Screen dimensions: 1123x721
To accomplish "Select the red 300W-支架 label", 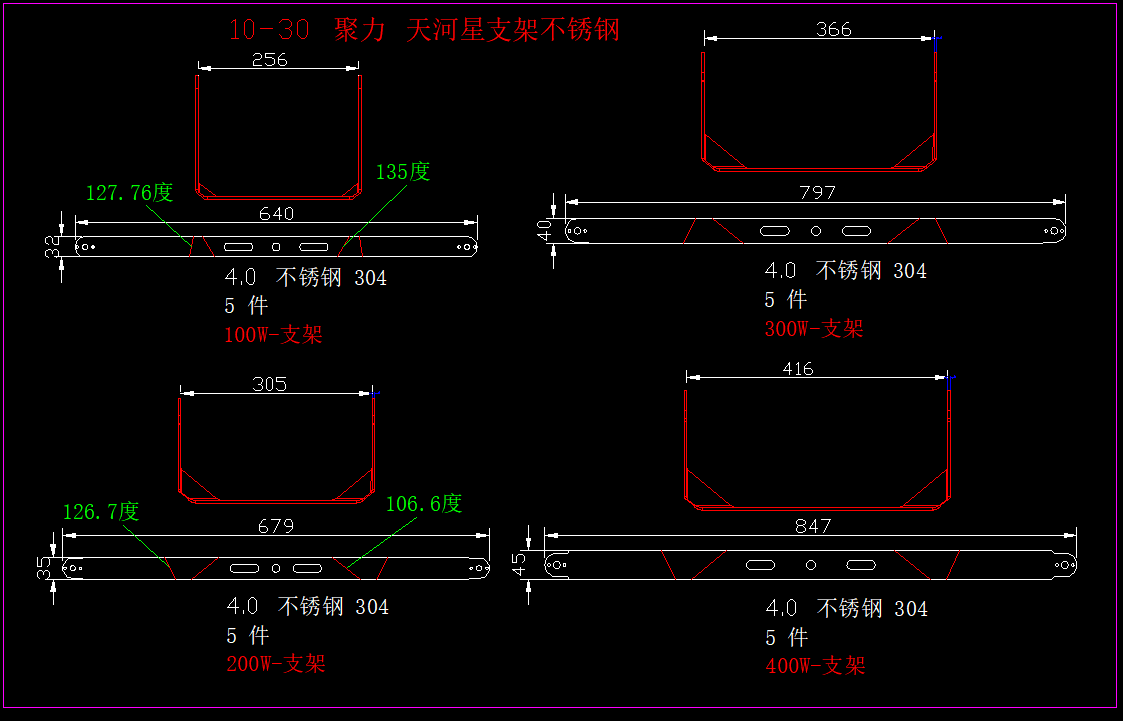I will [813, 329].
